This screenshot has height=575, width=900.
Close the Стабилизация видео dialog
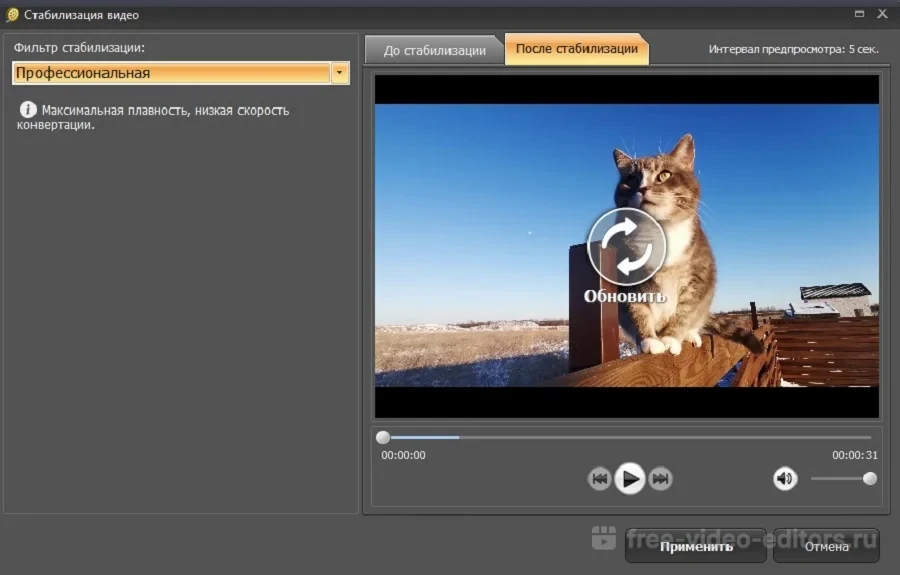click(883, 14)
